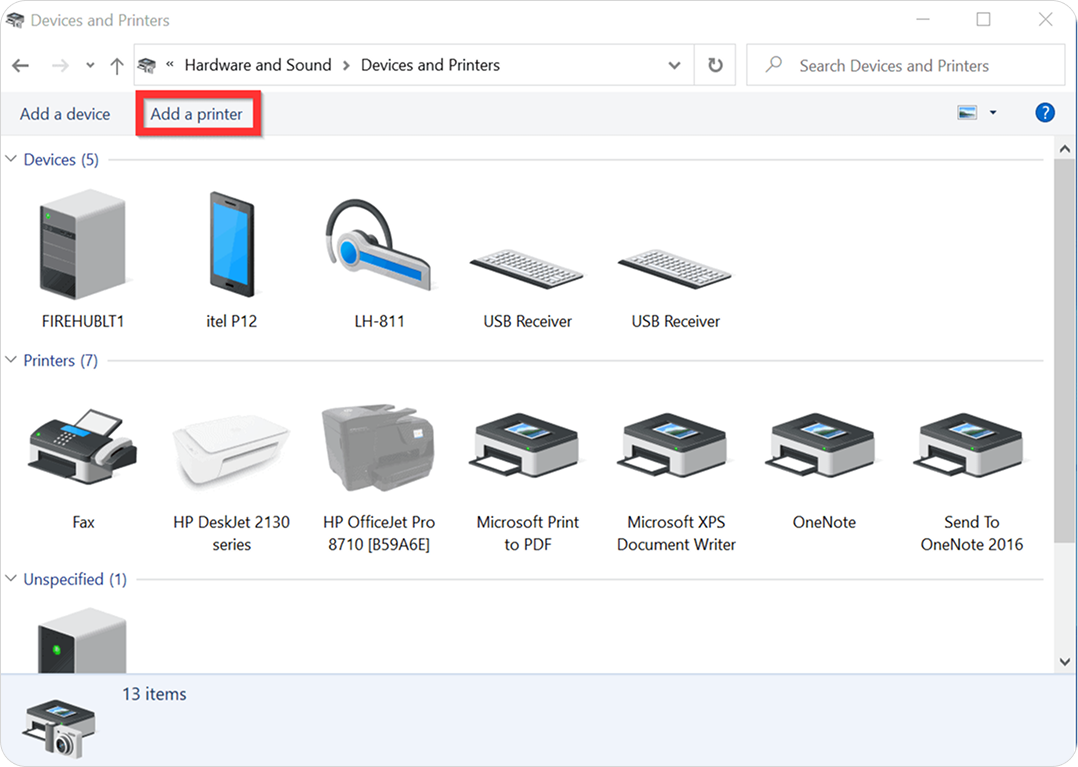Viewport: 1078px width, 767px height.
Task: Click the change view icon
Action: [967, 113]
